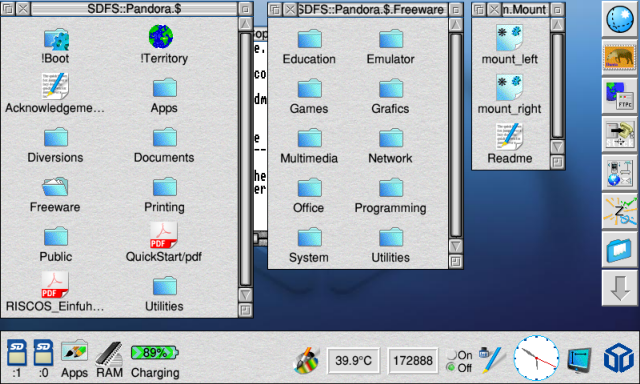Click the network devices globe sidebar icon
The height and width of the screenshot is (384, 640).
(x=620, y=173)
